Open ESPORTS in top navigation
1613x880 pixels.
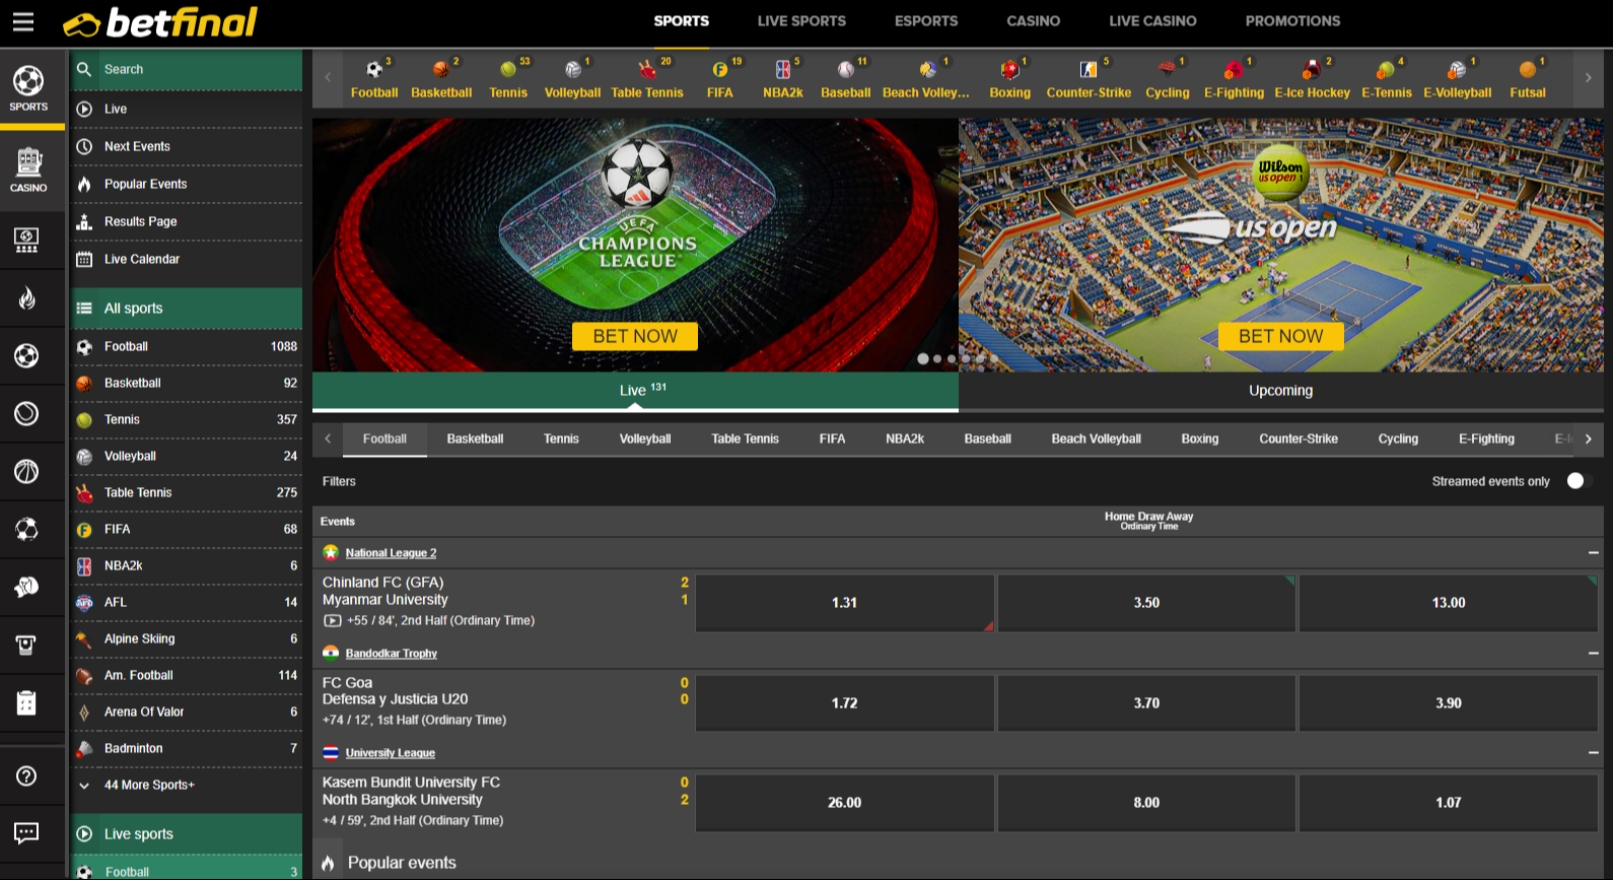tap(926, 21)
